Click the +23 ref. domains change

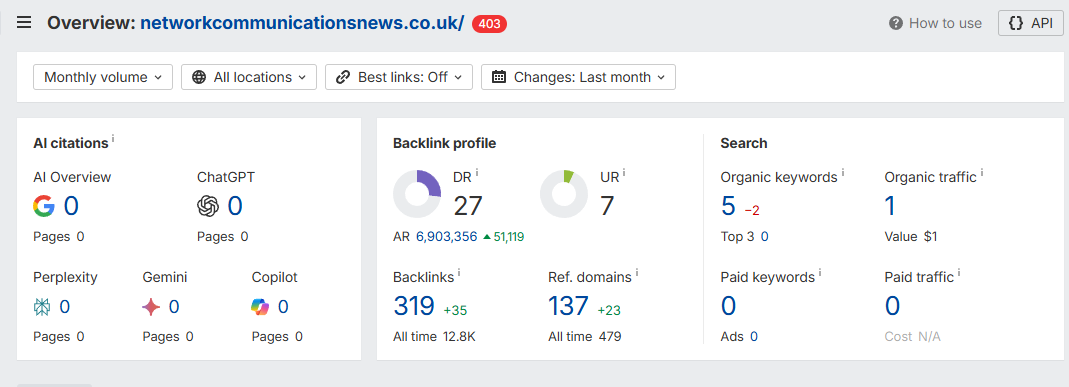tap(609, 311)
